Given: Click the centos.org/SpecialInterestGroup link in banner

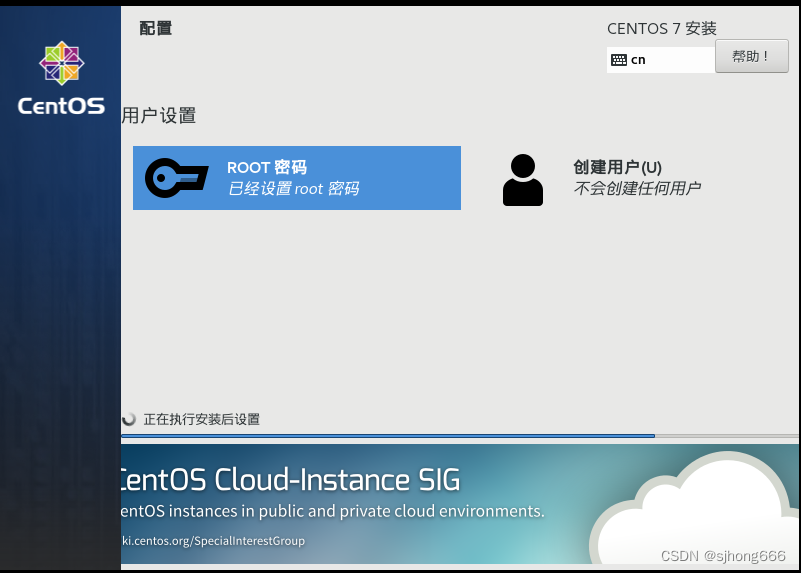Looking at the screenshot, I should pyautogui.click(x=213, y=541).
